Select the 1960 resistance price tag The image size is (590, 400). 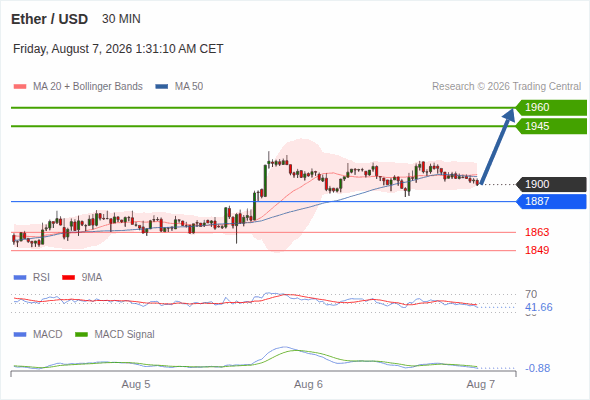coord(551,108)
